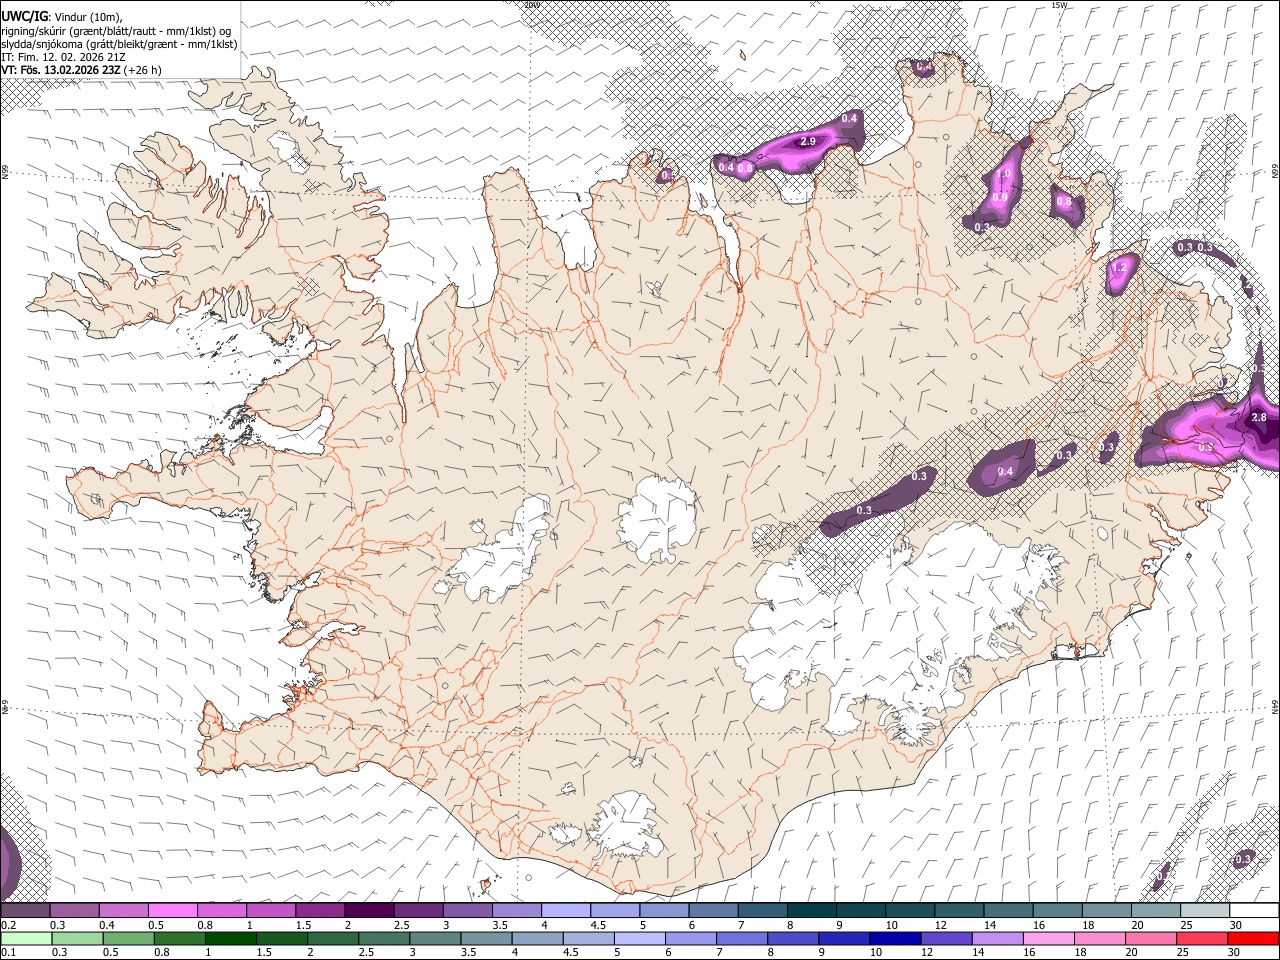Click the 0.9 value inside the northeast snow patch
This screenshot has width=1280, height=960.
(999, 198)
